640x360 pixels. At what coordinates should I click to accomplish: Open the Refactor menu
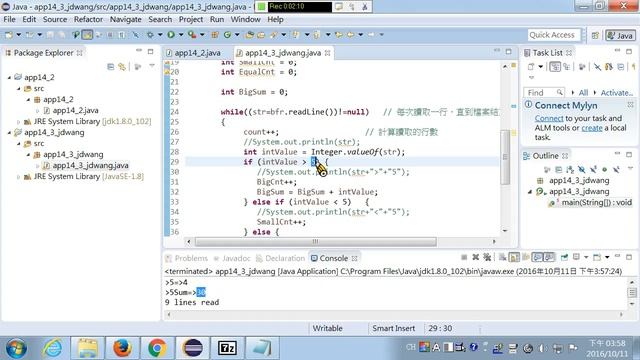[x=88, y=19]
